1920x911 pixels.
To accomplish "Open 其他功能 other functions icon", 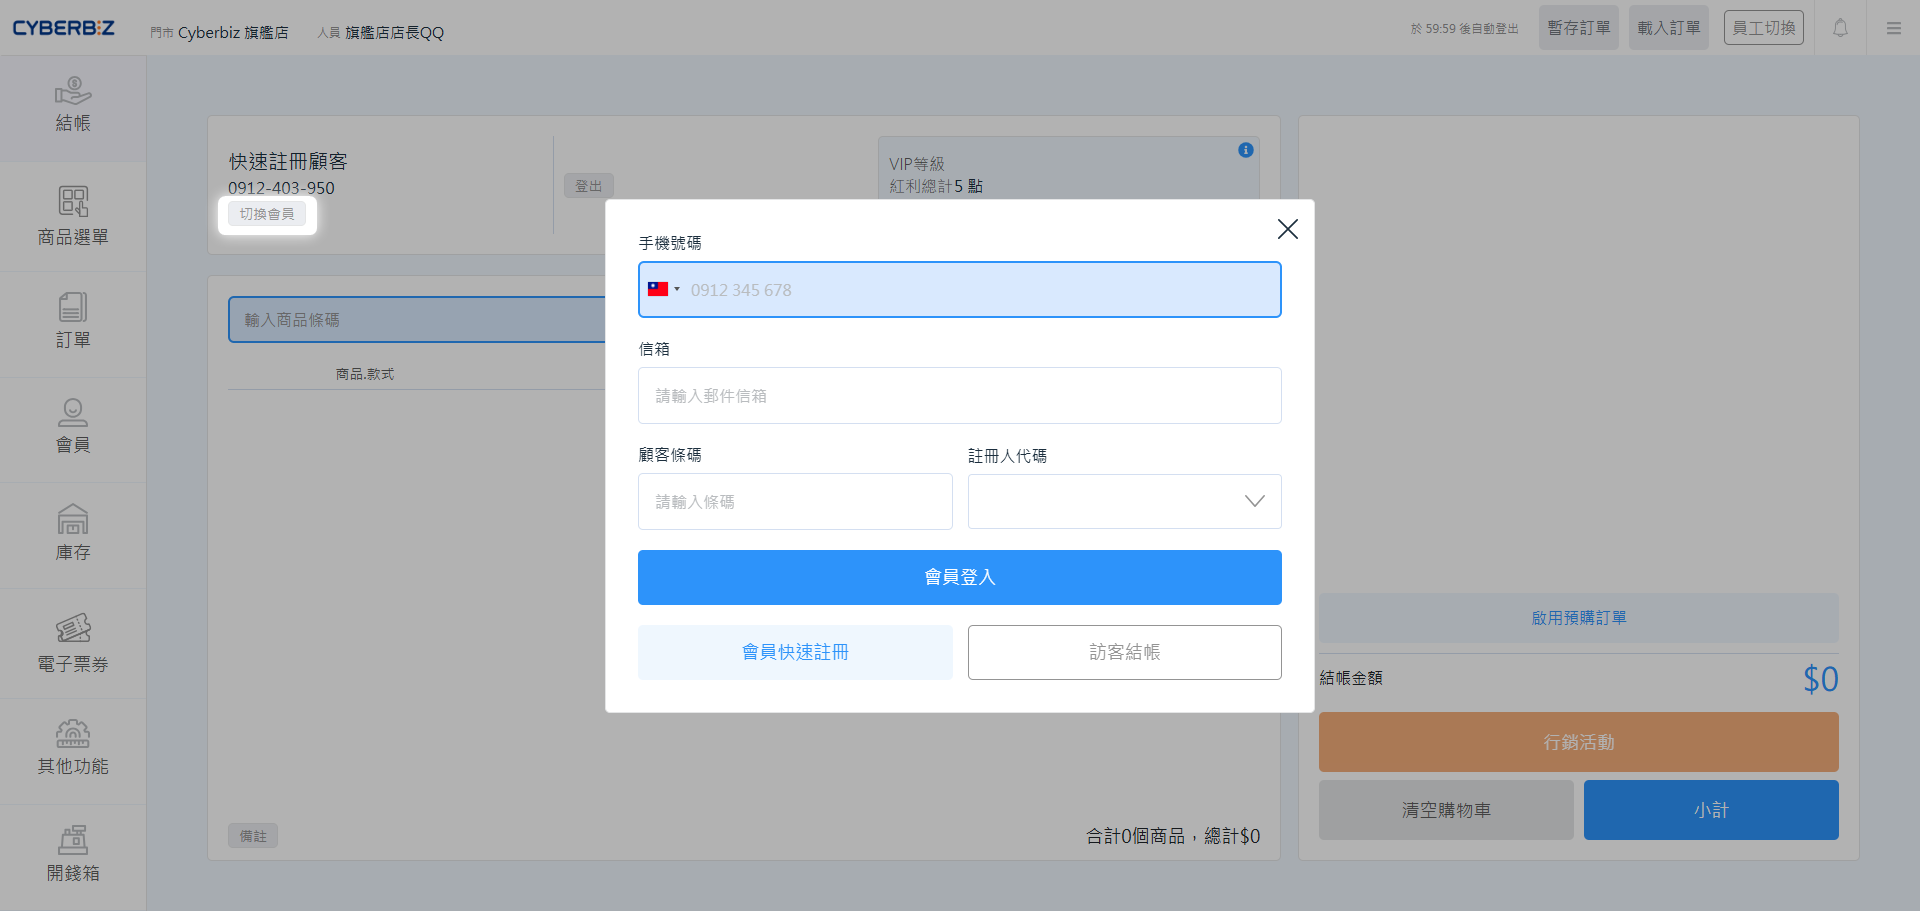I will [73, 748].
